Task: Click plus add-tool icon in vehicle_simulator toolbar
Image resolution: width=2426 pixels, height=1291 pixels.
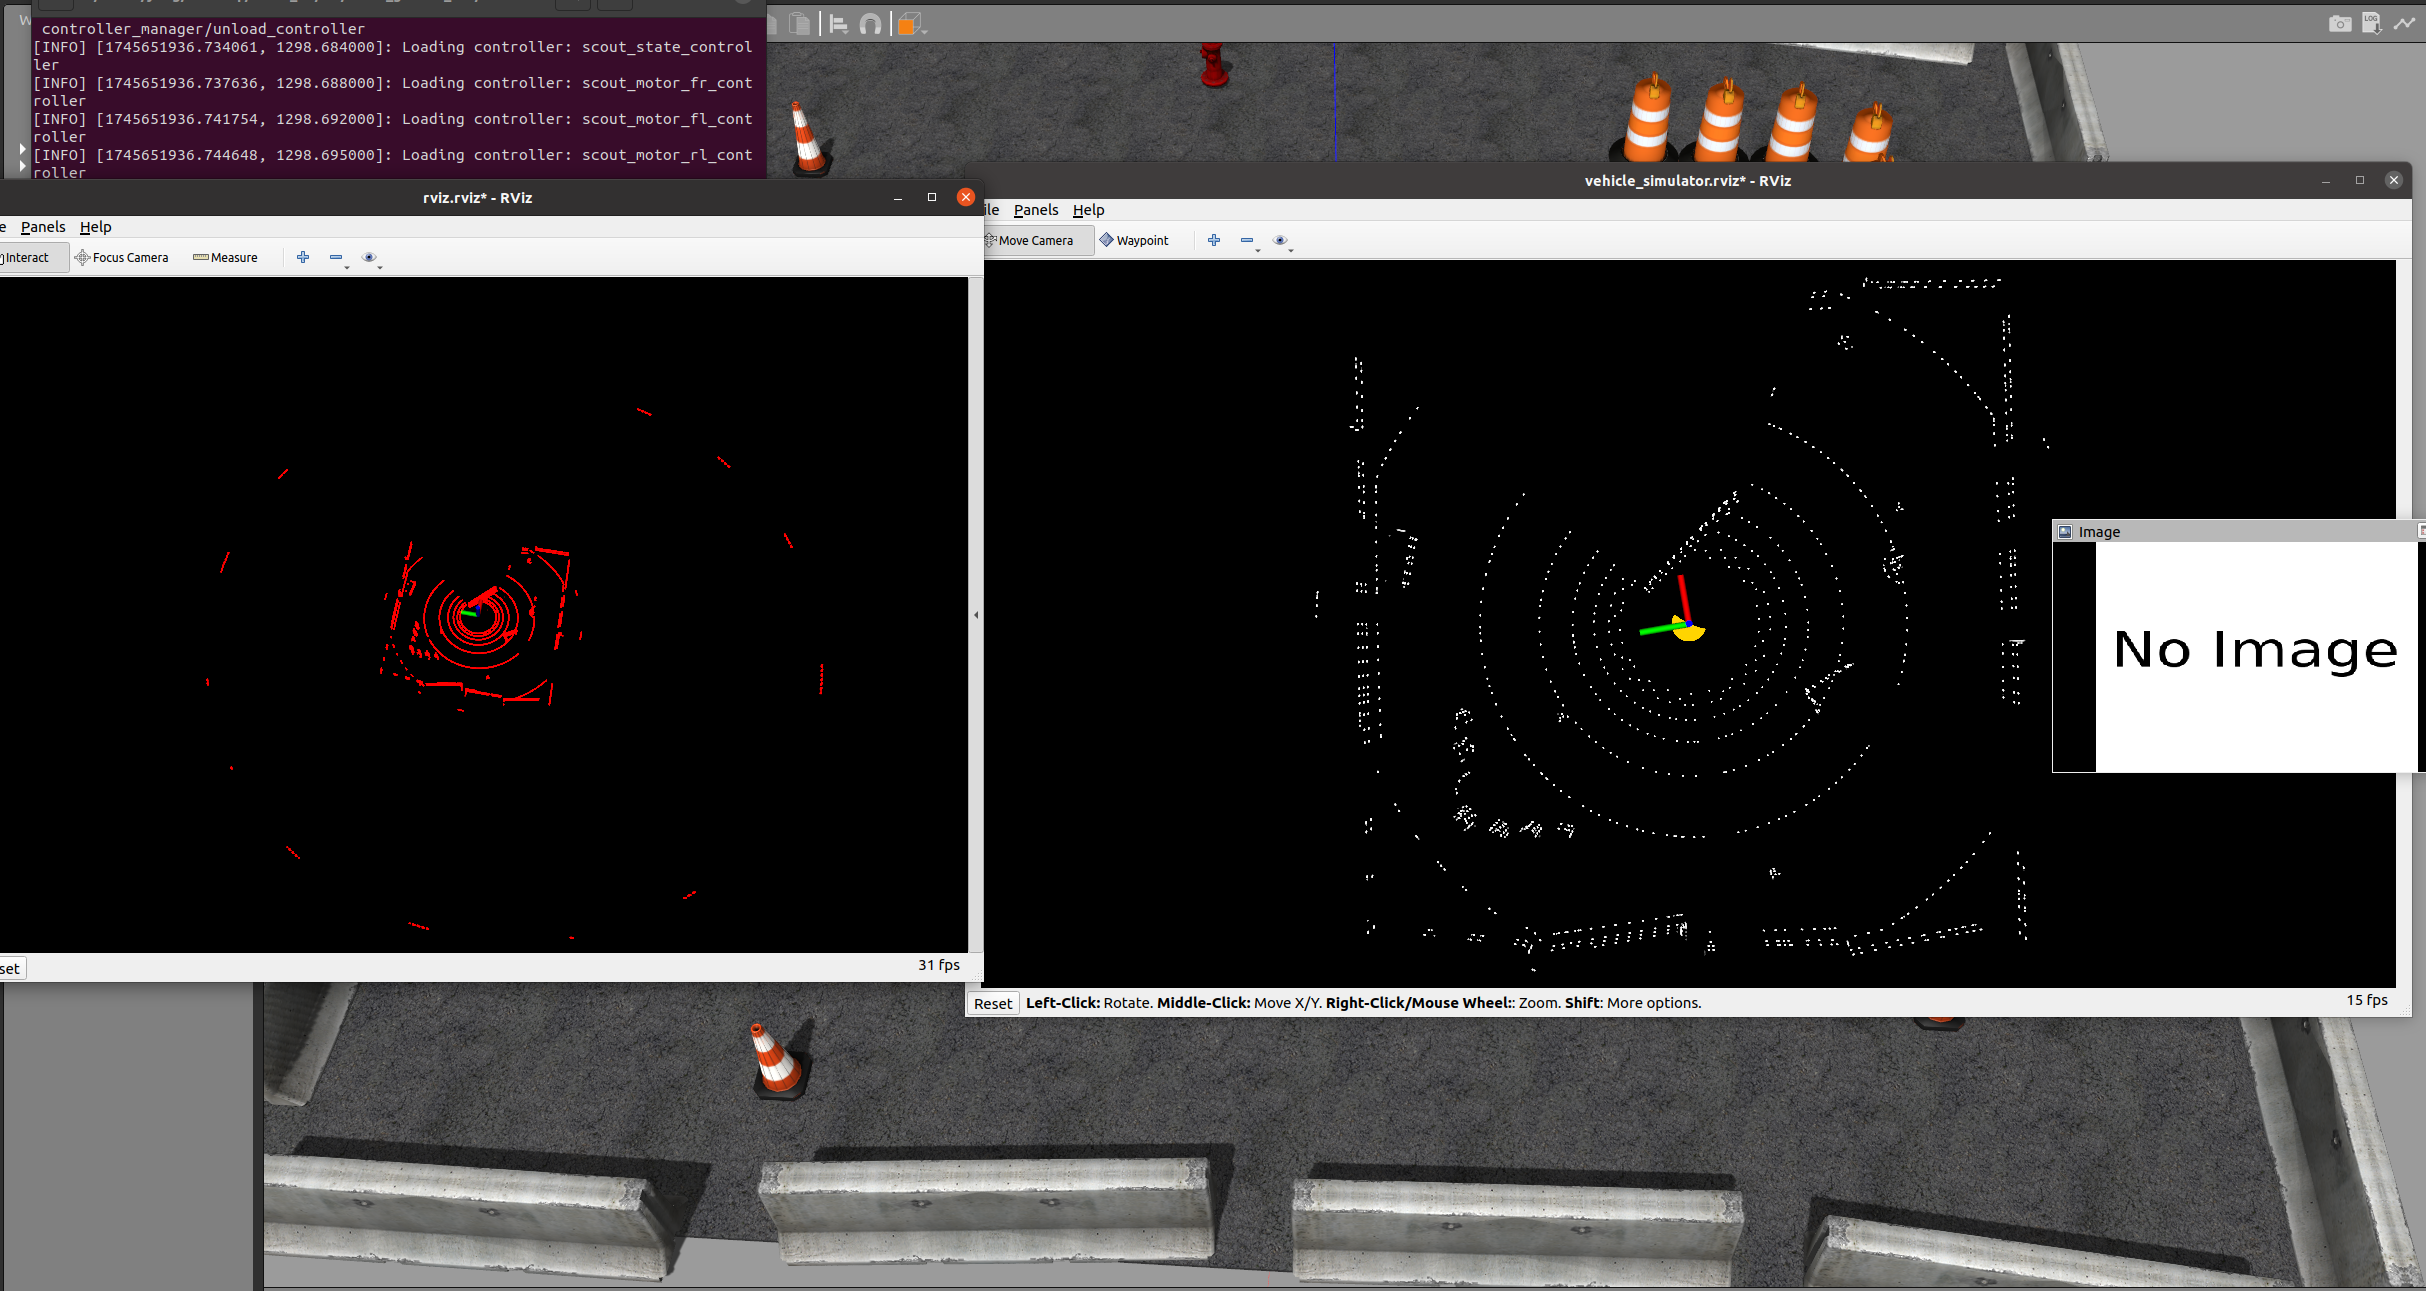Action: click(1214, 240)
